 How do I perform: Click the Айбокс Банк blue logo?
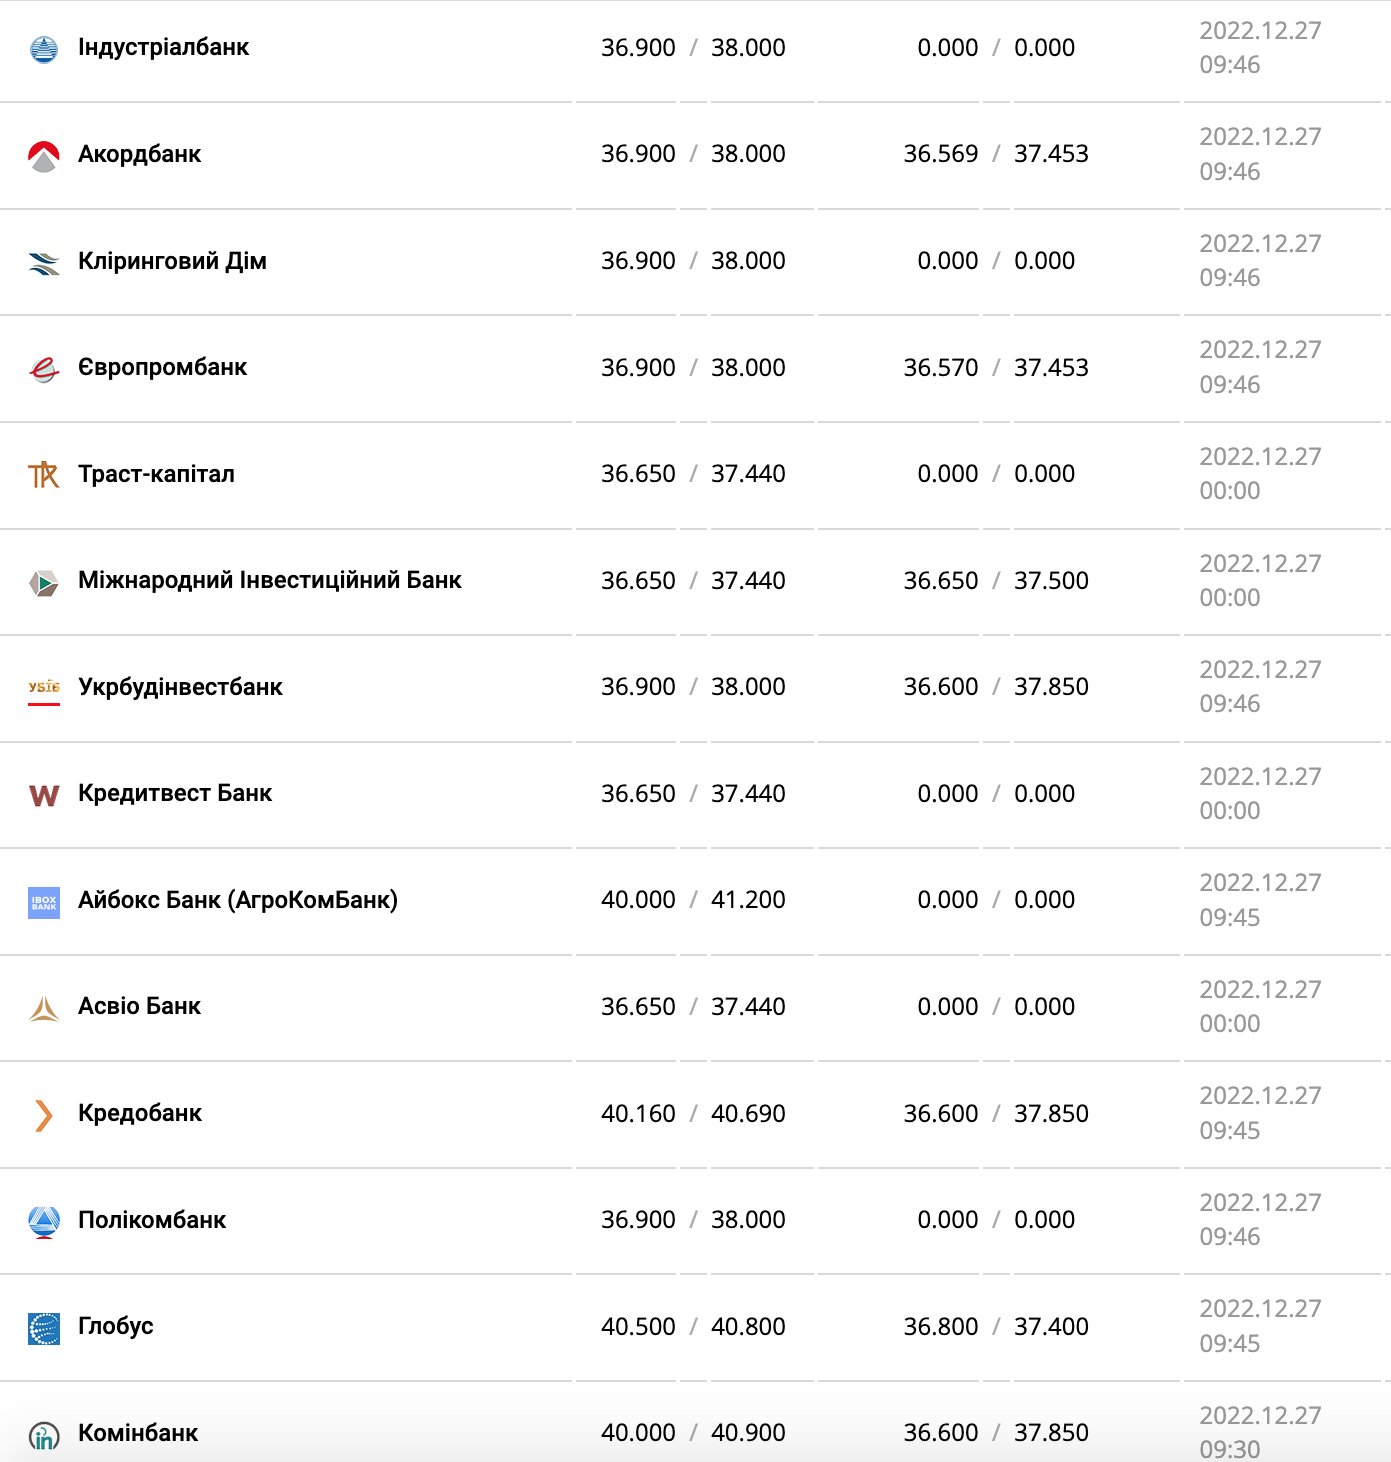(x=44, y=902)
